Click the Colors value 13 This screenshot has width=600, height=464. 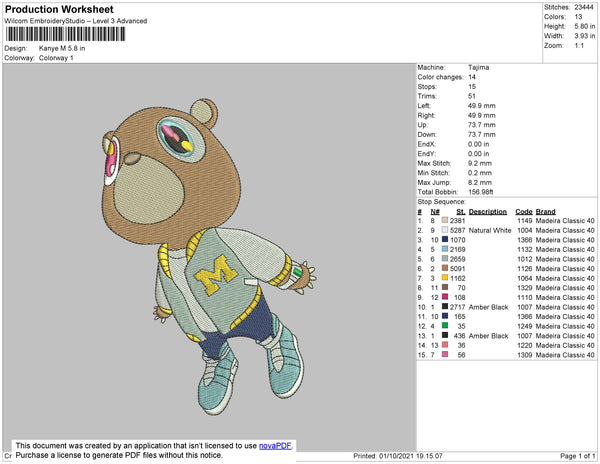tap(578, 17)
